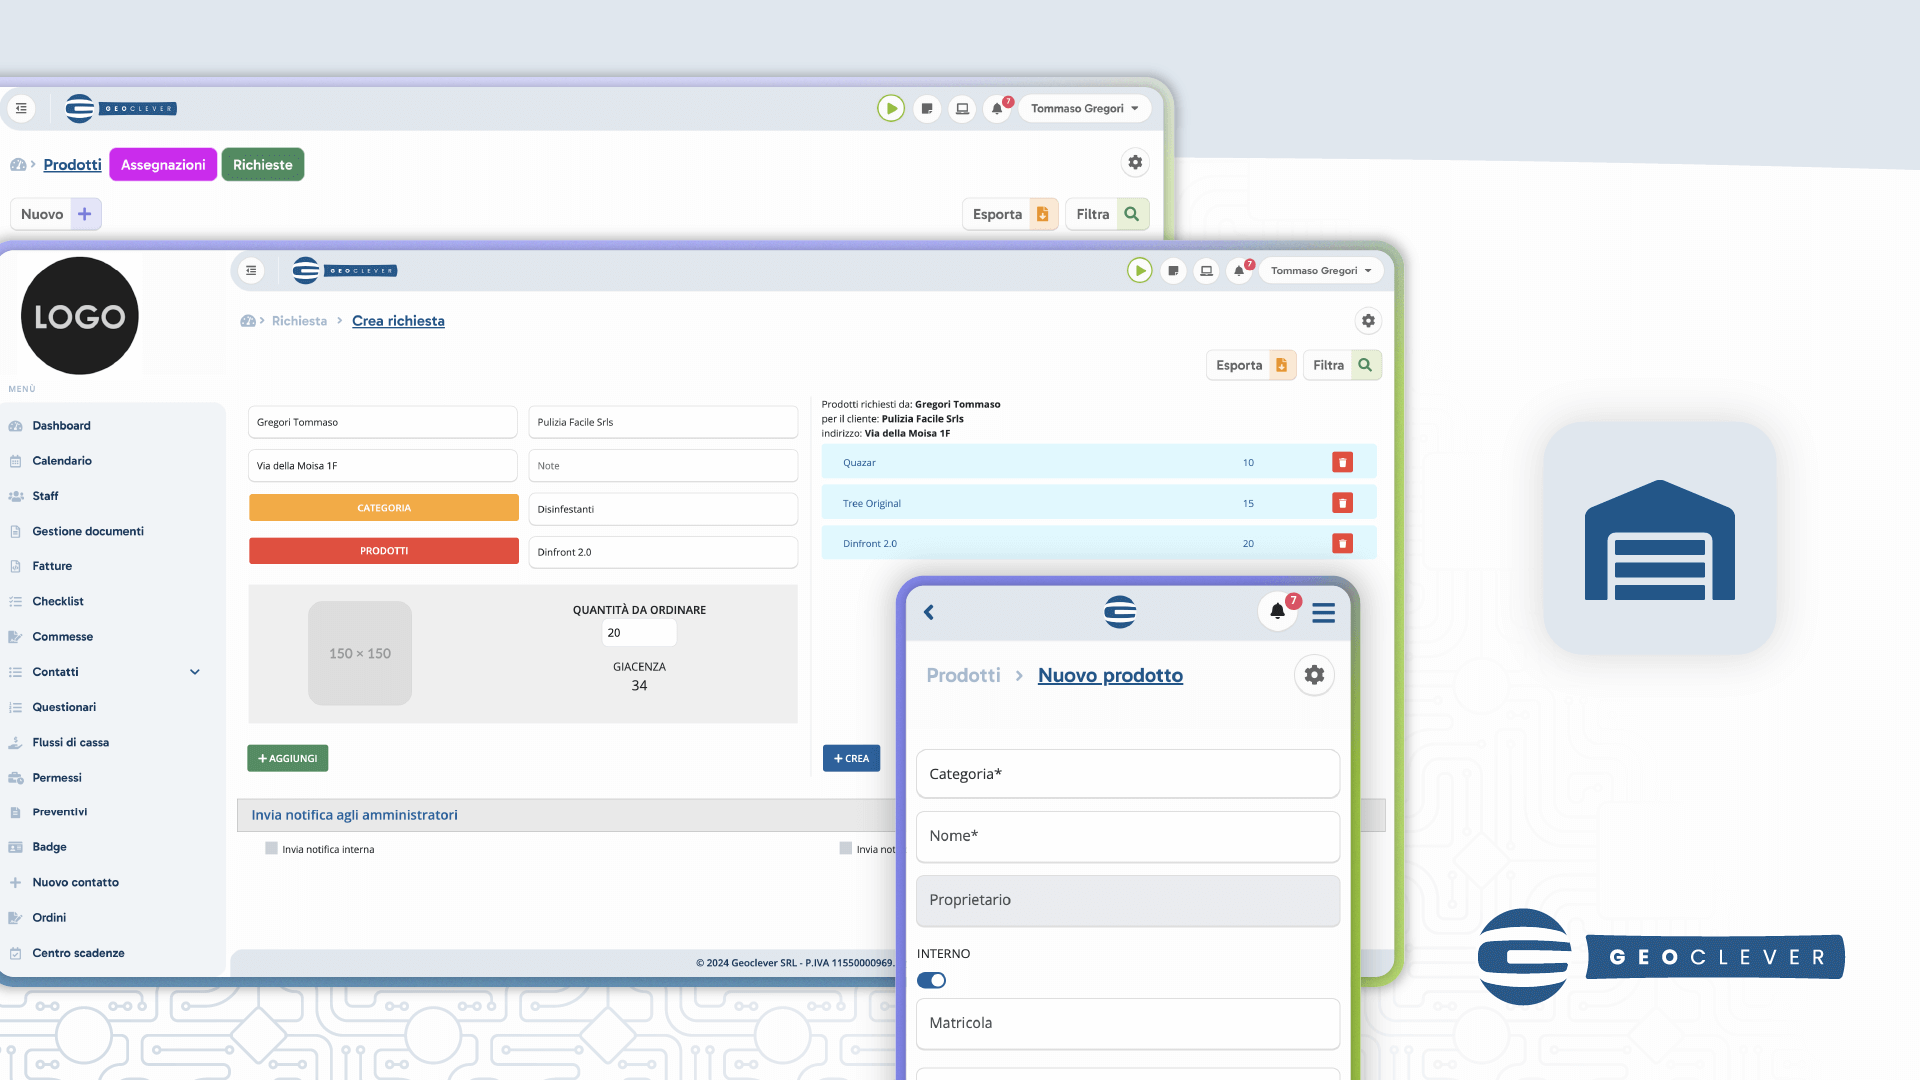Screen dimensions: 1920x1080
Task: Click the laptop icon in the back Prodotti window header
Action: point(962,108)
